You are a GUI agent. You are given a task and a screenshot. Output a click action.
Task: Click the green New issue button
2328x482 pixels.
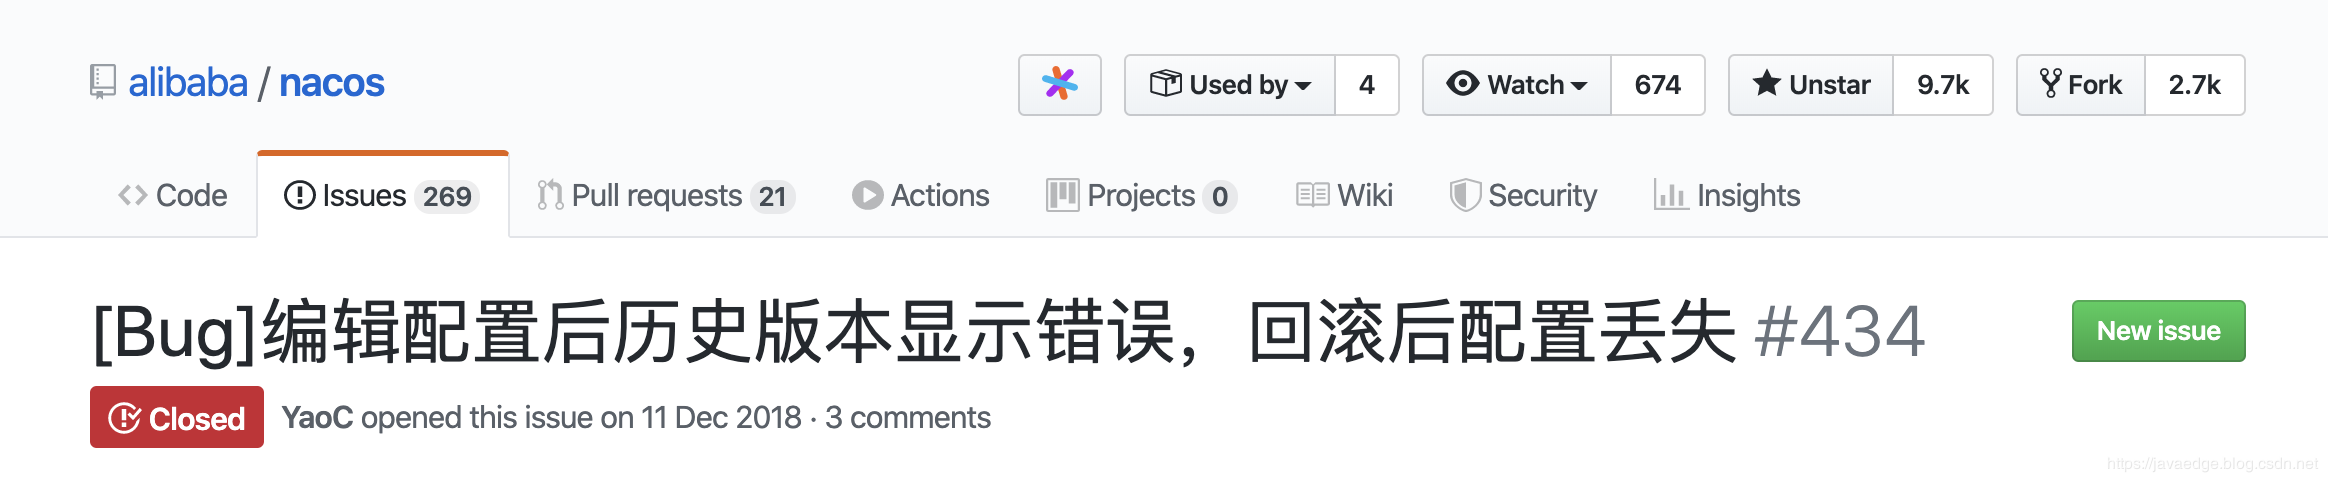(x=2158, y=331)
